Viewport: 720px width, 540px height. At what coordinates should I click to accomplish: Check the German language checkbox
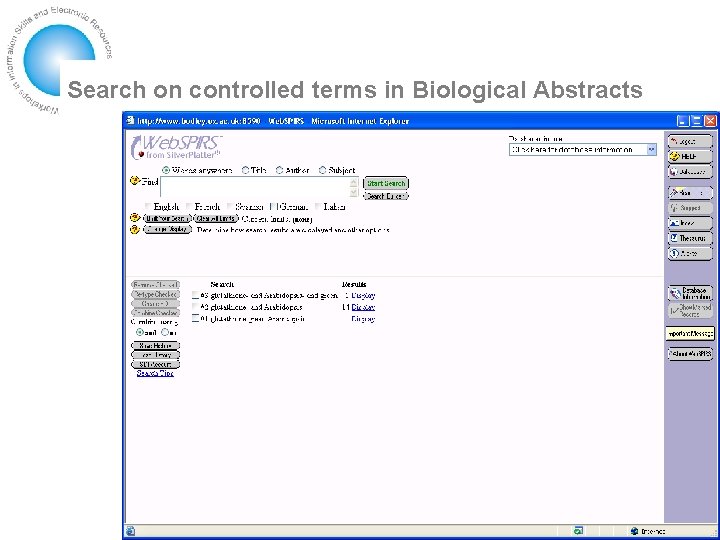tap(273, 207)
